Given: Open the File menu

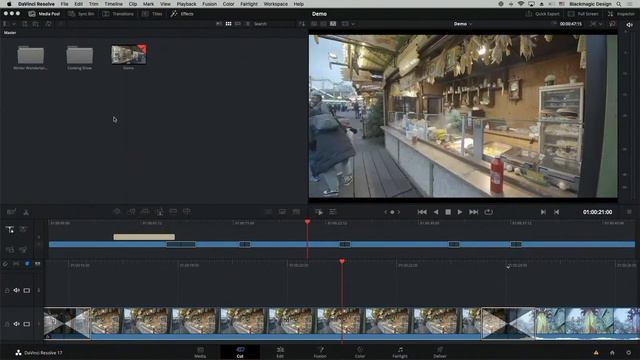Looking at the screenshot, I should [x=64, y=4].
